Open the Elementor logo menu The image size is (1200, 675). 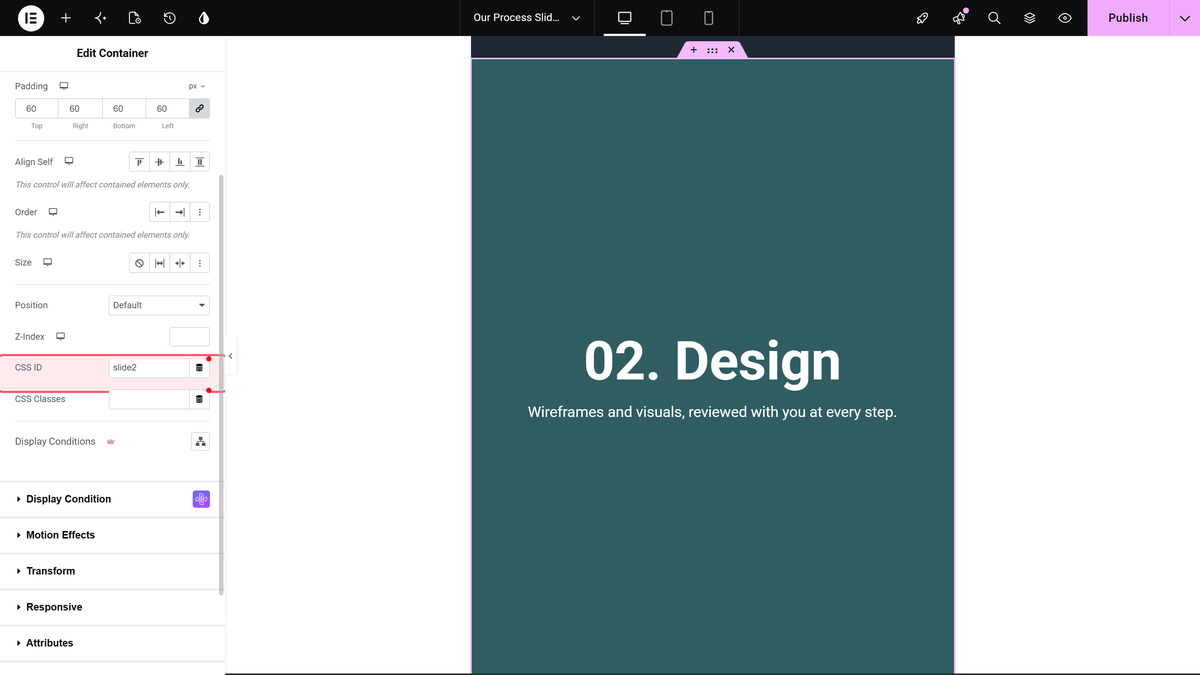[x=31, y=18]
